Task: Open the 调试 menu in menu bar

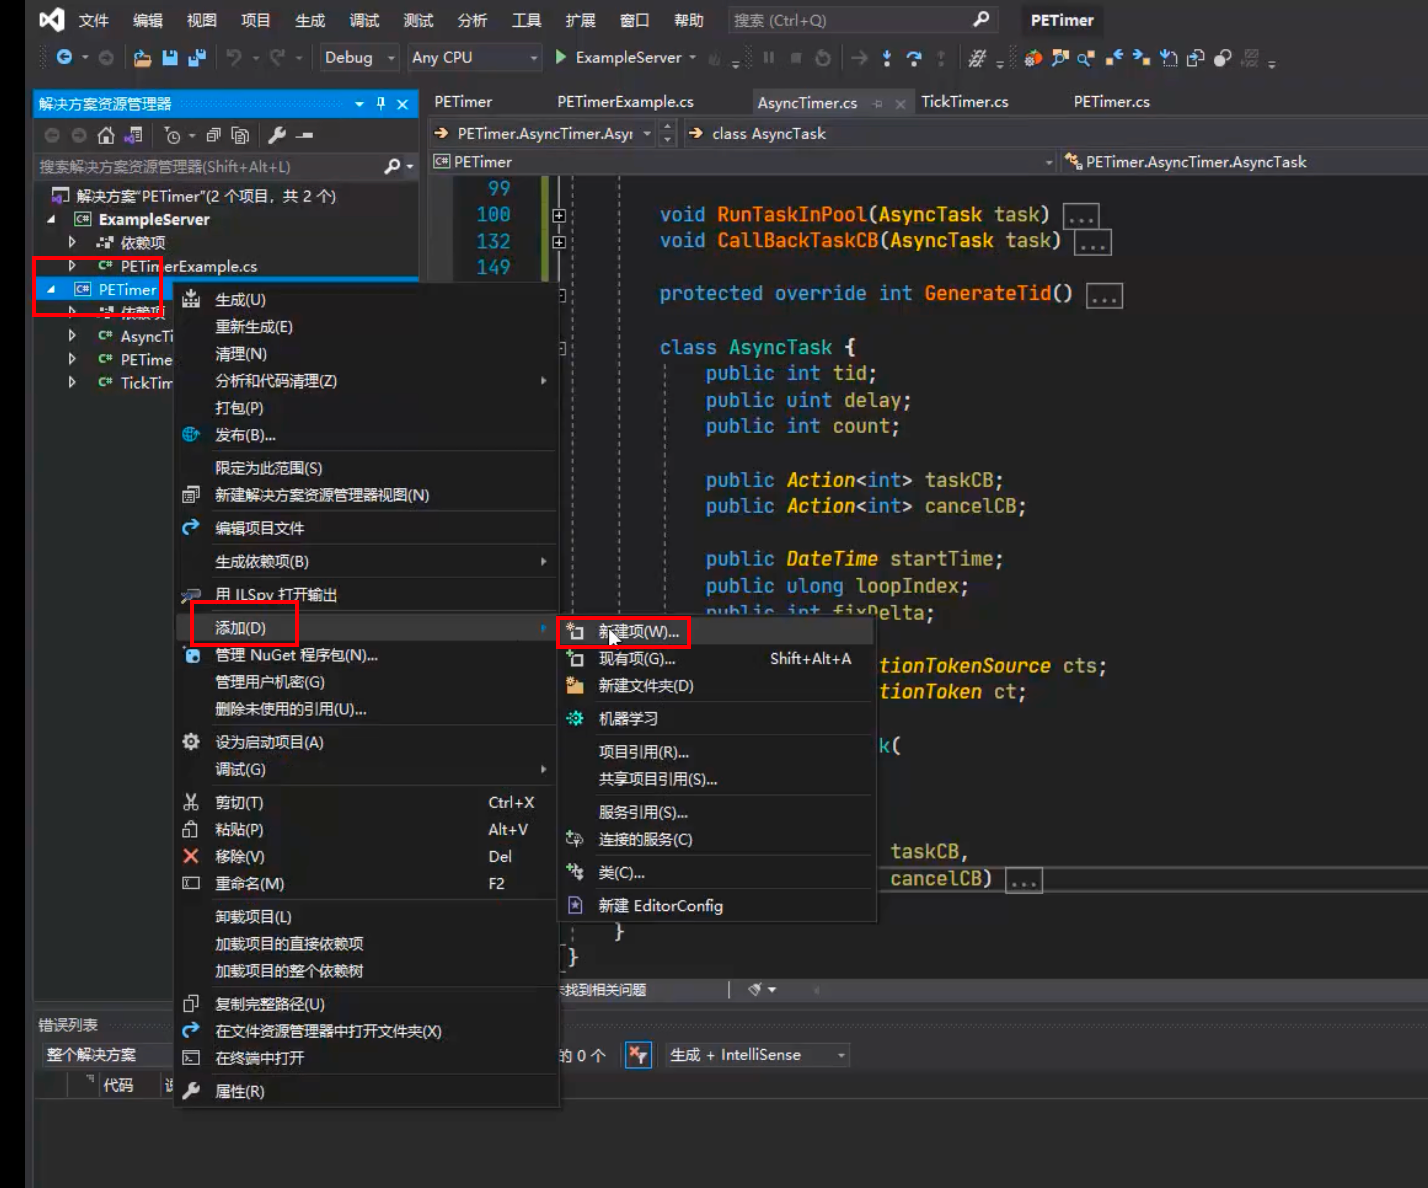Action: pos(364,20)
